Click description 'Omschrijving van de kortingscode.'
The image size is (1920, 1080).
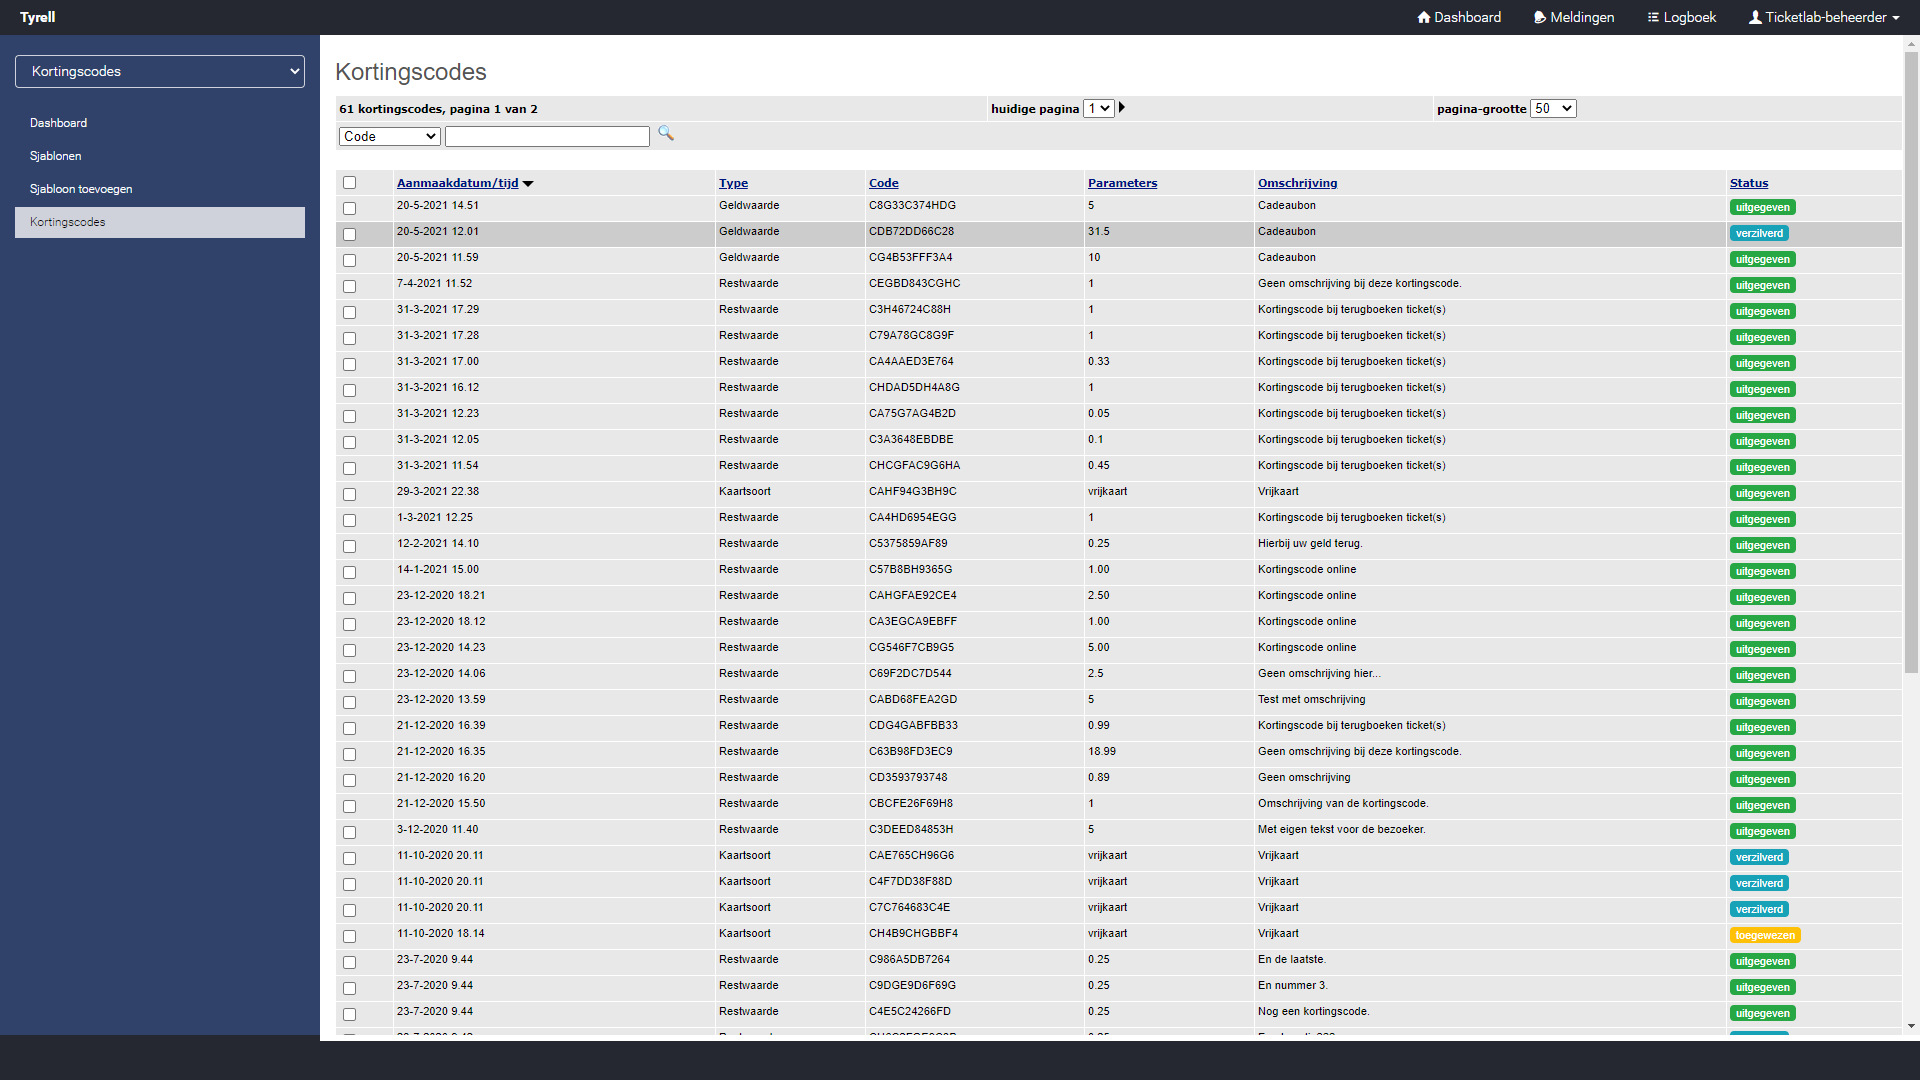(x=1343, y=804)
